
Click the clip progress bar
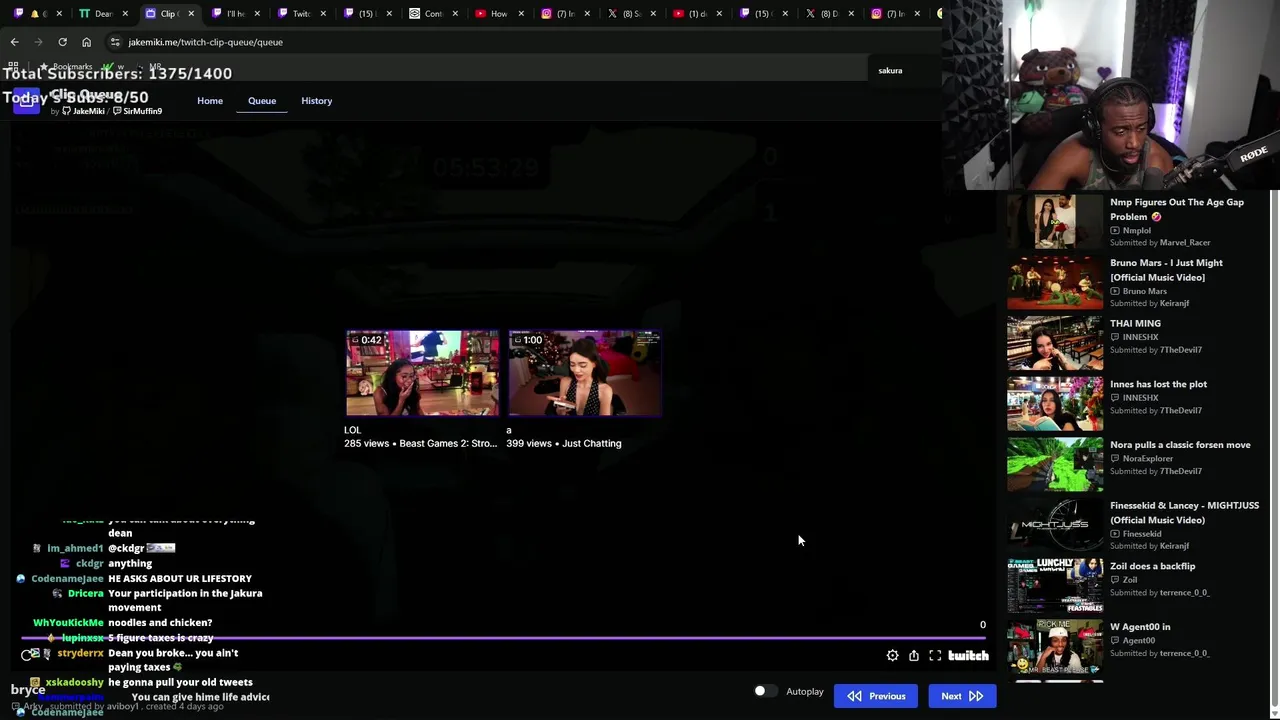click(503, 636)
